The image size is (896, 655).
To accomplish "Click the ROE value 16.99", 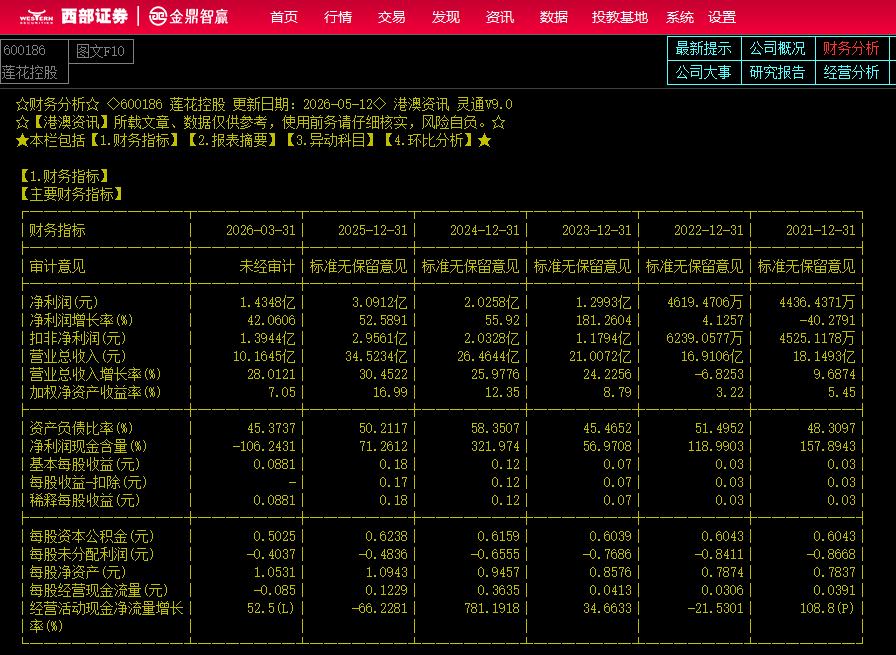I will tap(391, 392).
